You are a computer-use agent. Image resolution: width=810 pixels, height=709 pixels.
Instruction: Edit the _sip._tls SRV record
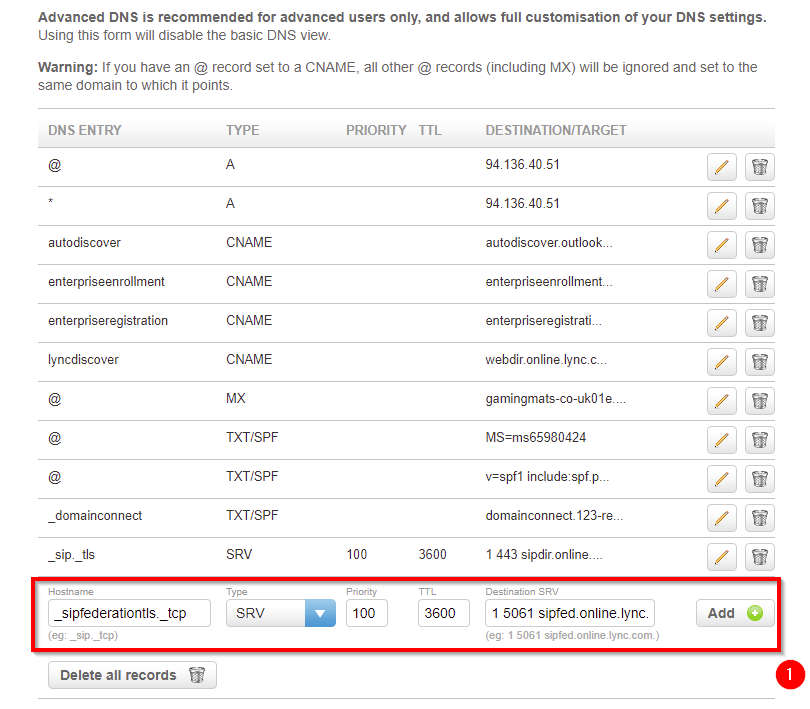(721, 557)
